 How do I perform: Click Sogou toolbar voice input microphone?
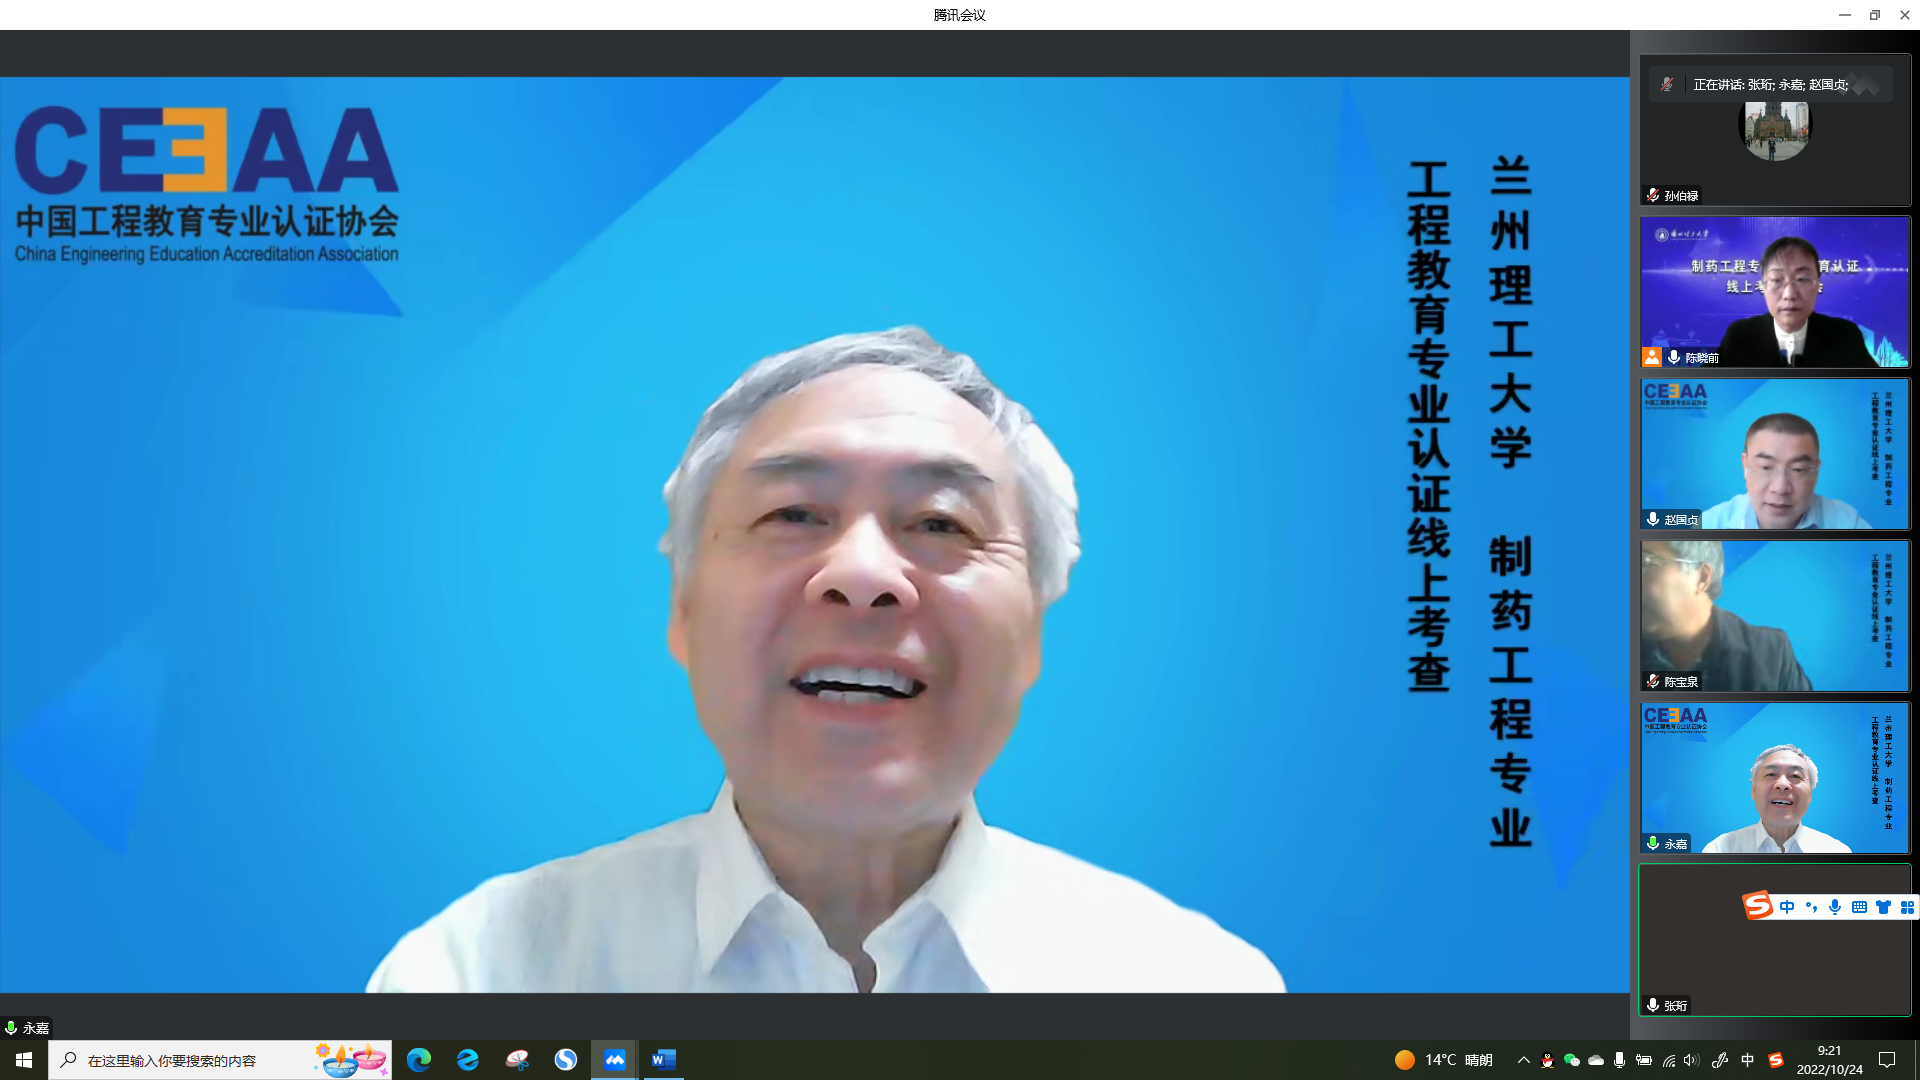click(x=1835, y=907)
